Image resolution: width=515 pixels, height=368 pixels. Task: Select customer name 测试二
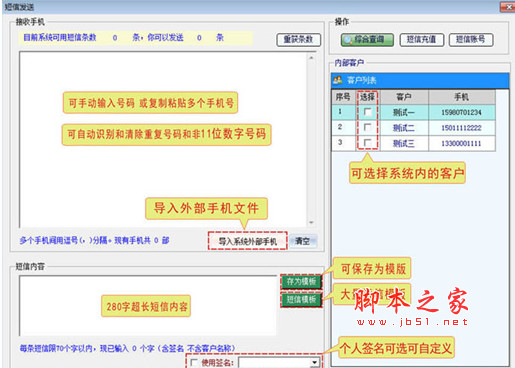click(404, 128)
